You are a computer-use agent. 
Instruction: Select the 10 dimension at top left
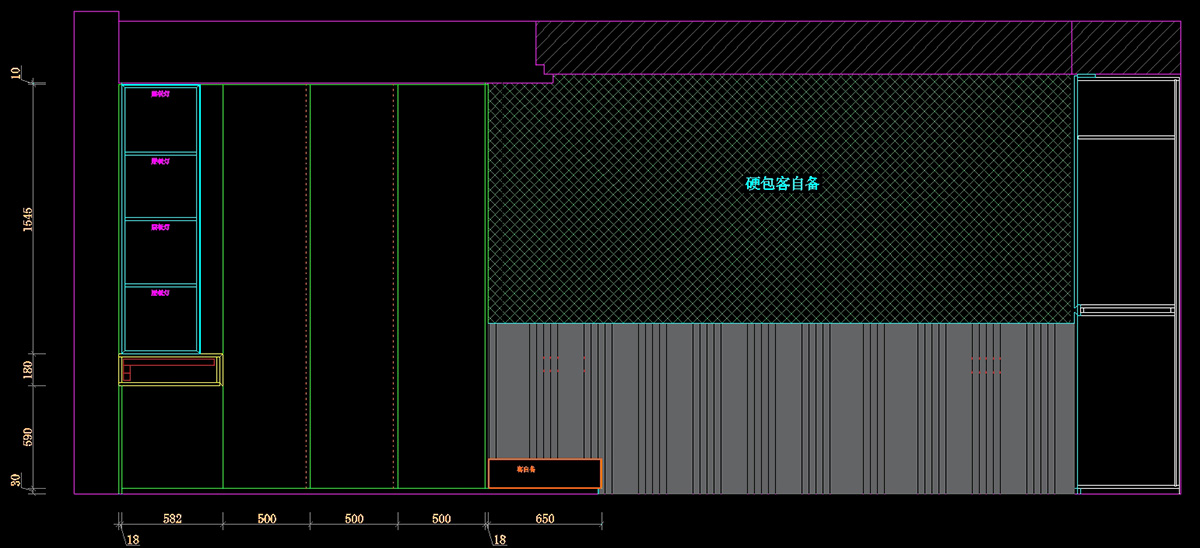(x=16, y=73)
